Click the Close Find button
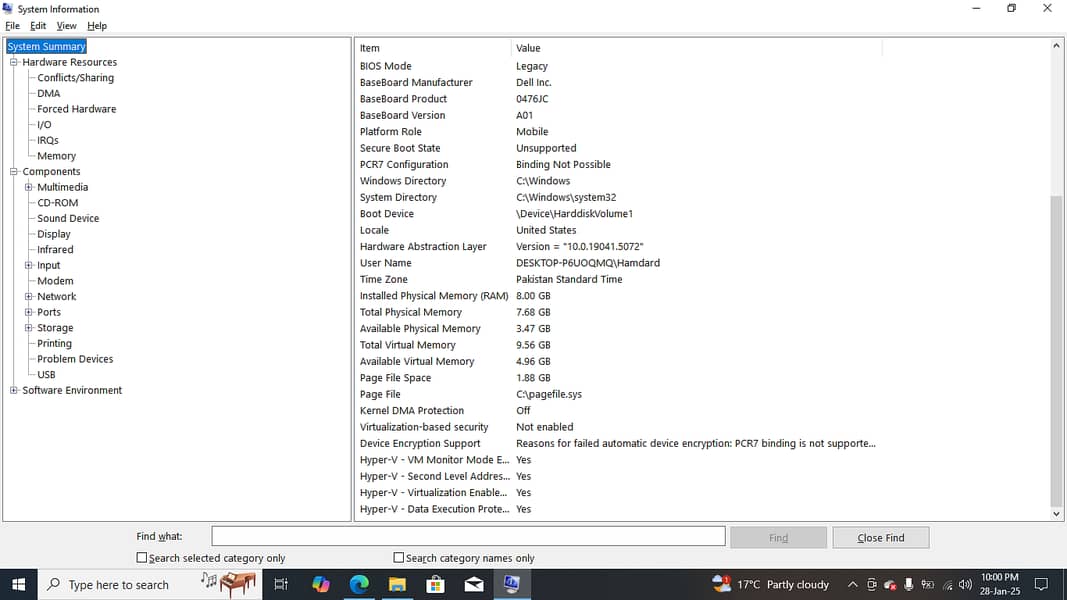The height and width of the screenshot is (600, 1067). click(880, 538)
